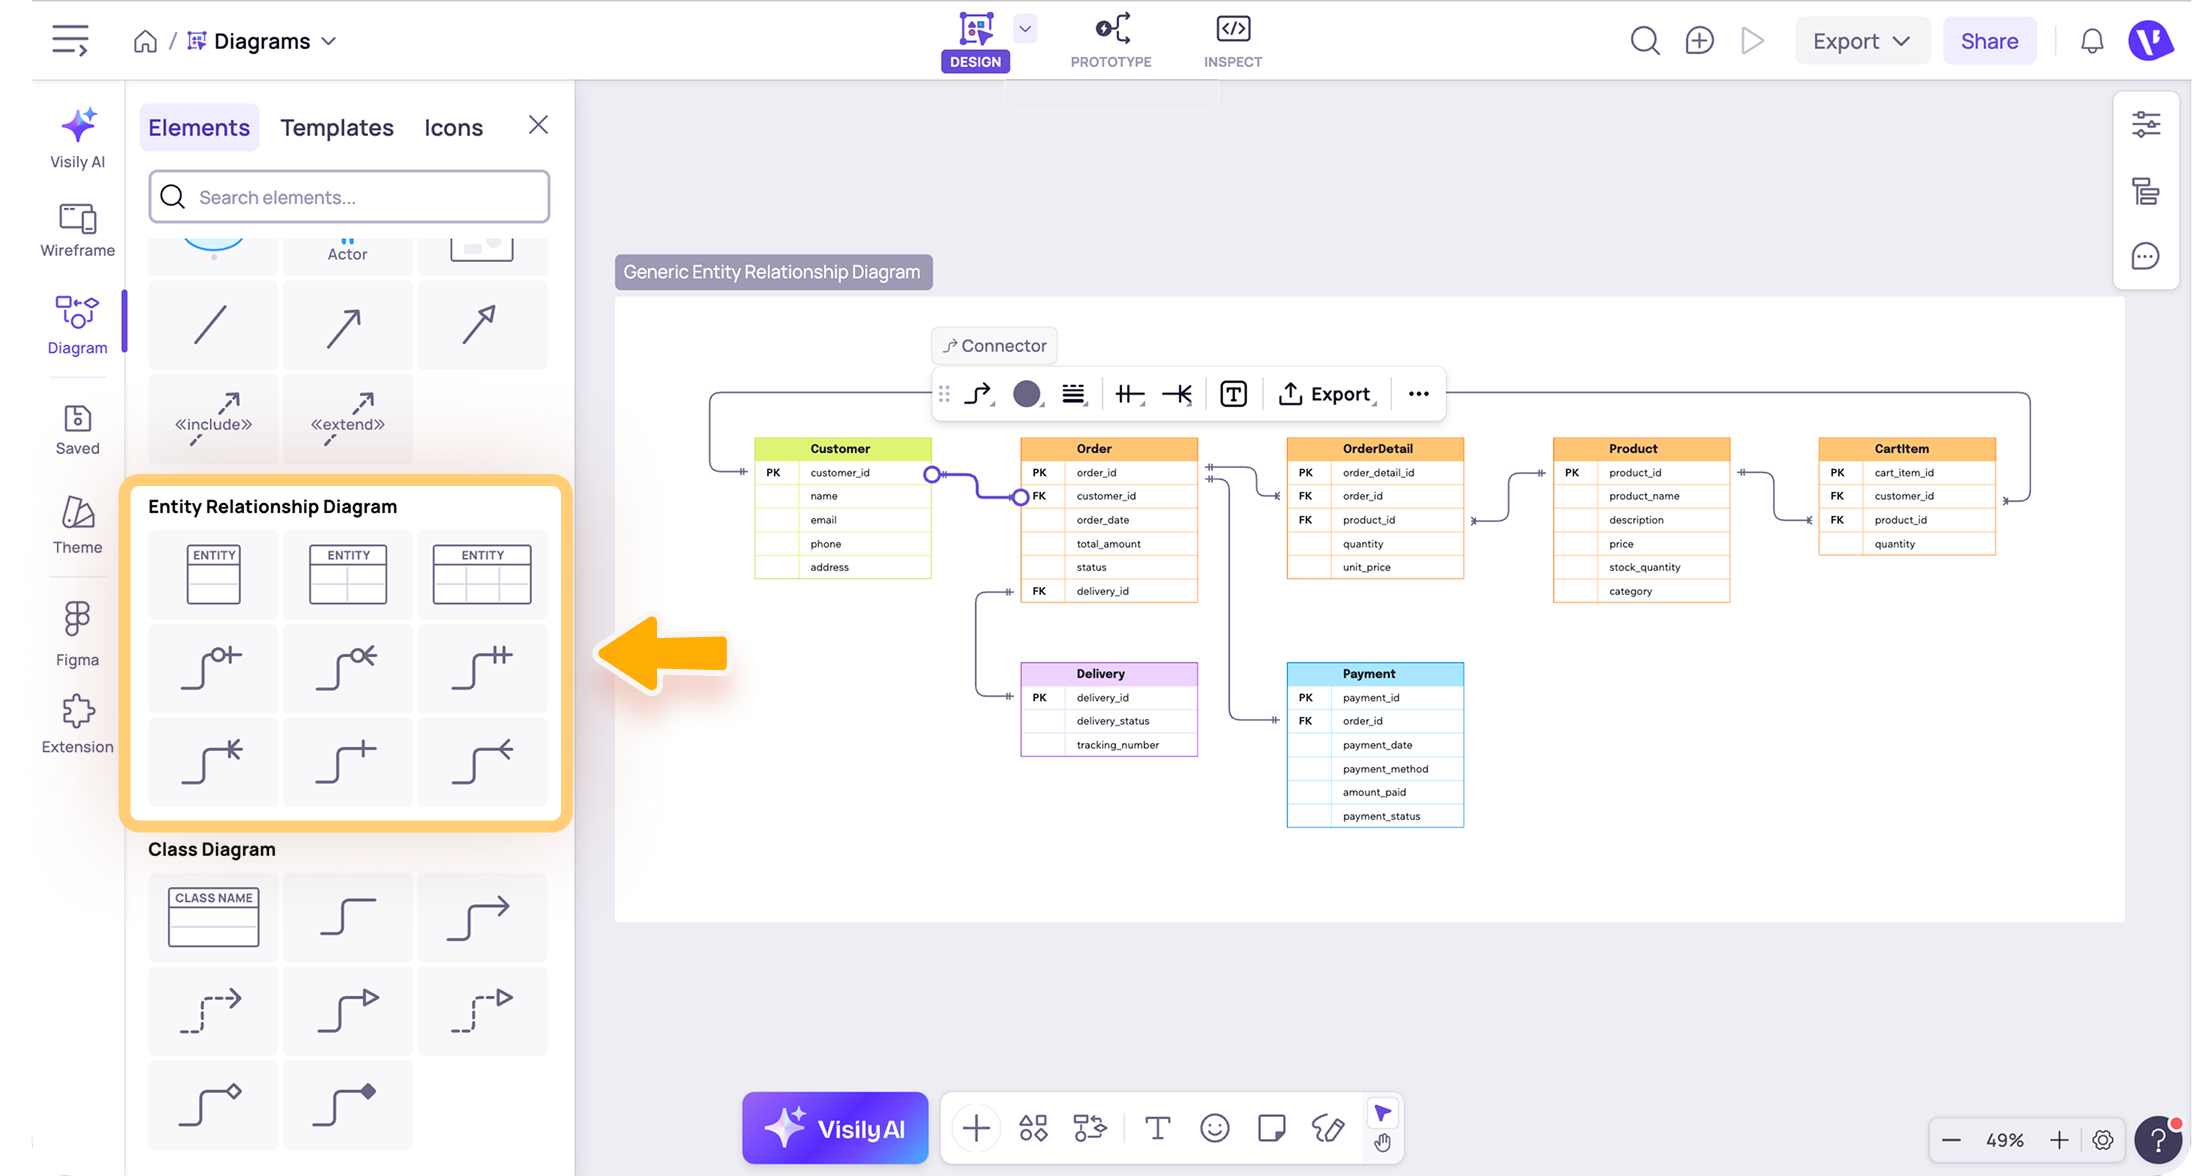Image resolution: width=2192 pixels, height=1176 pixels.
Task: Select the Customer entity header
Action: click(x=842, y=448)
